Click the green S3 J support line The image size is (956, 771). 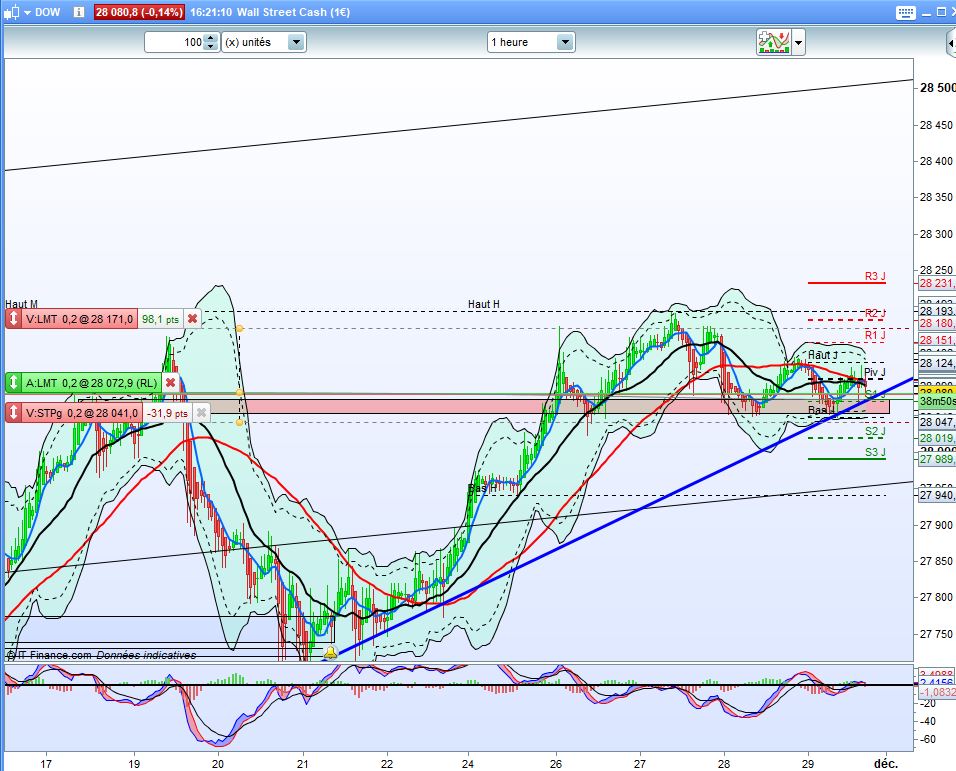846,458
